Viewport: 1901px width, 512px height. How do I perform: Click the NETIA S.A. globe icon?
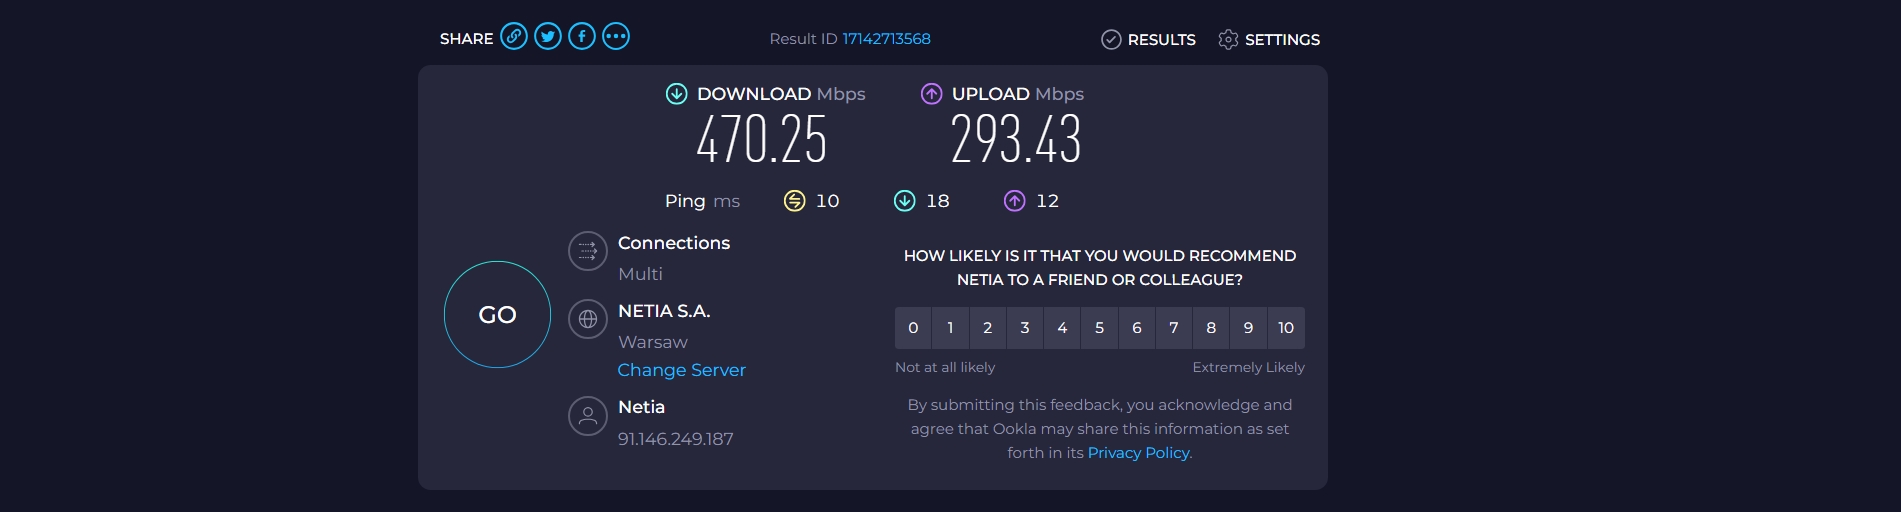tap(588, 319)
